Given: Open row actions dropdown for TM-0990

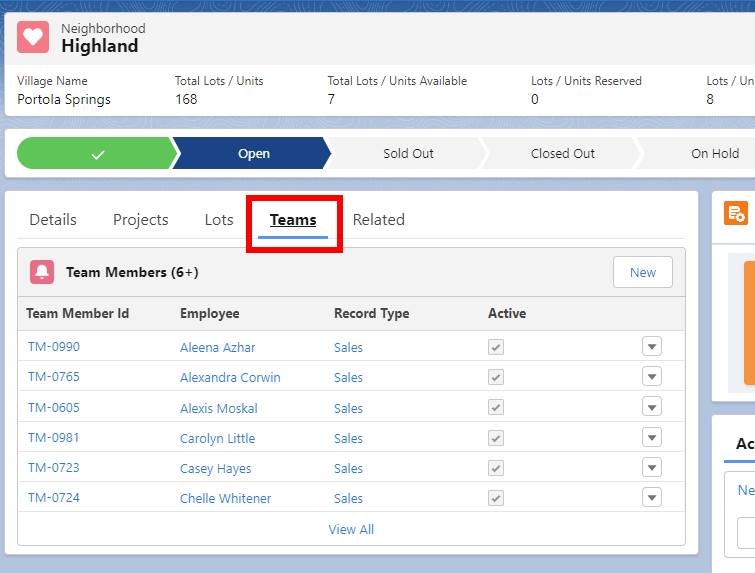Looking at the screenshot, I should [x=652, y=347].
